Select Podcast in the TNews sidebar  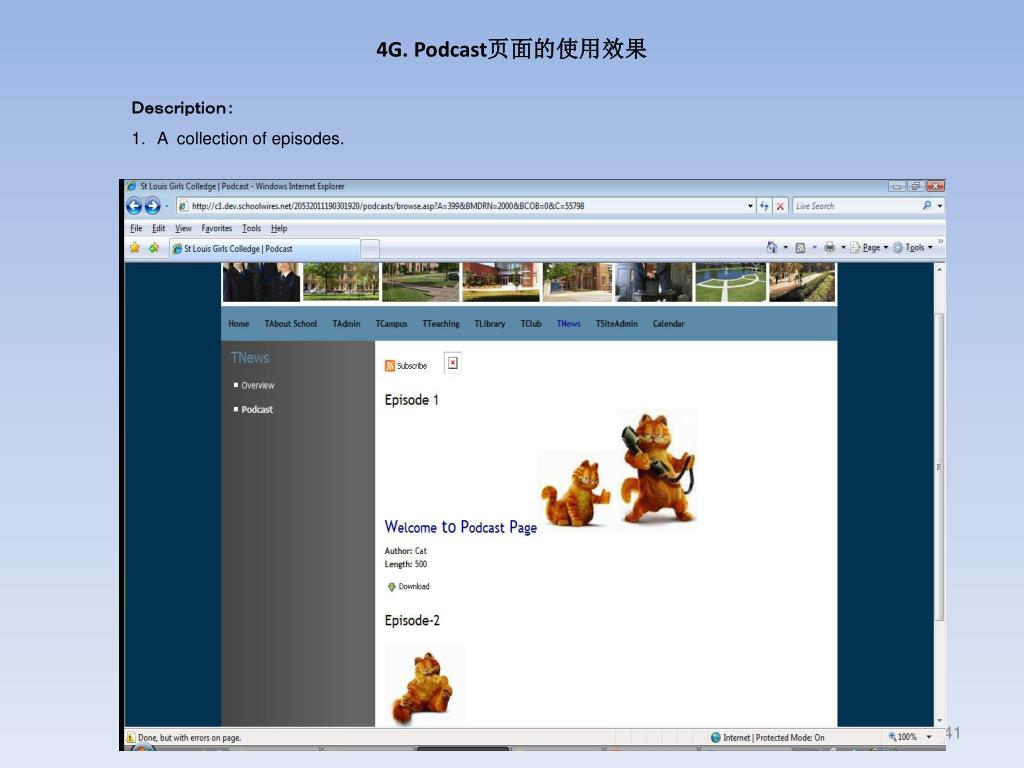pyautogui.click(x=257, y=409)
